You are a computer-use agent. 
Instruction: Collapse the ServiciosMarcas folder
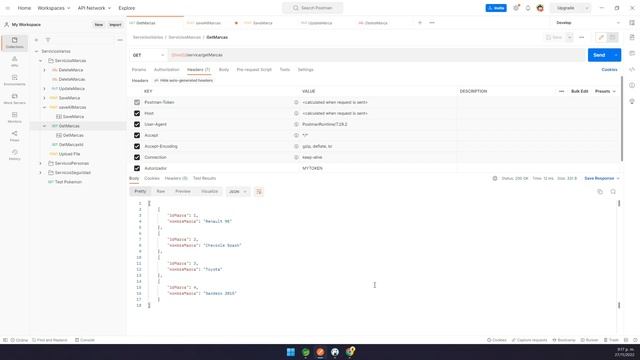tap(40, 60)
